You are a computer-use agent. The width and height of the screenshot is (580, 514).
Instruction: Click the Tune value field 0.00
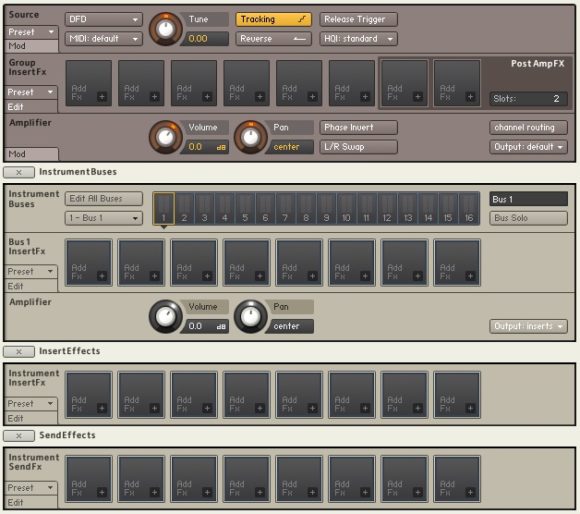(x=206, y=38)
